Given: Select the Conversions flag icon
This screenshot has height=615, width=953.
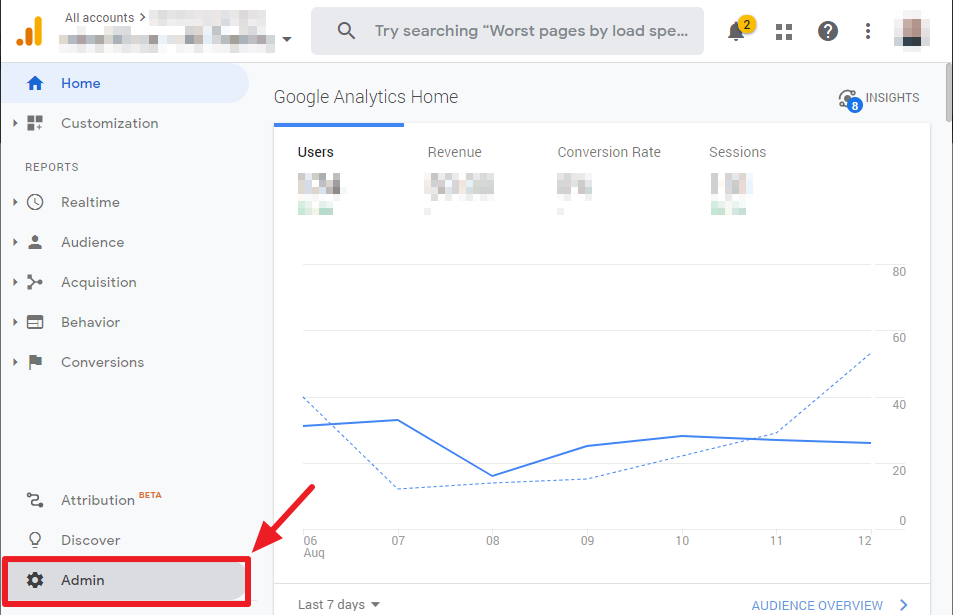Looking at the screenshot, I should tap(35, 362).
